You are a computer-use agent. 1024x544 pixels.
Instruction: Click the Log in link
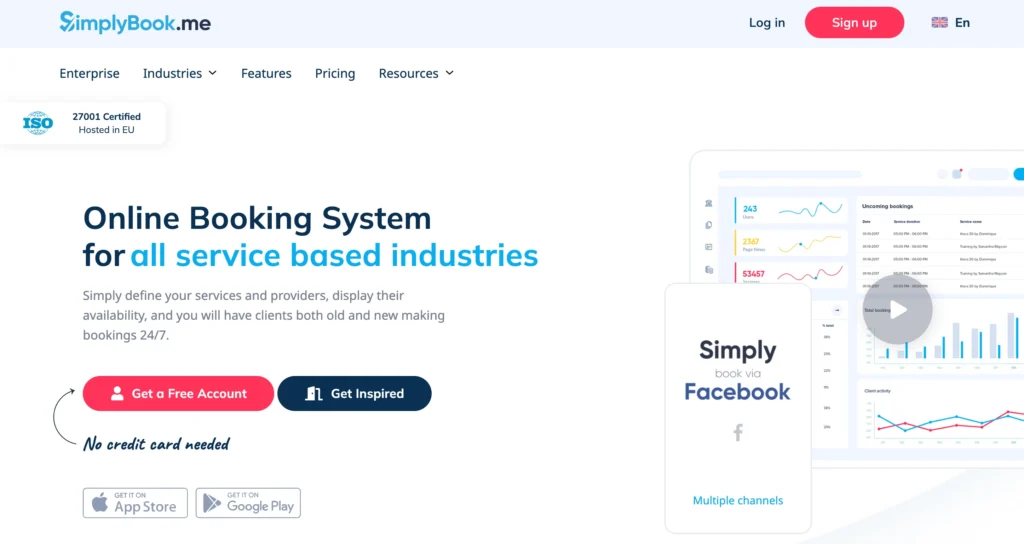(x=767, y=22)
